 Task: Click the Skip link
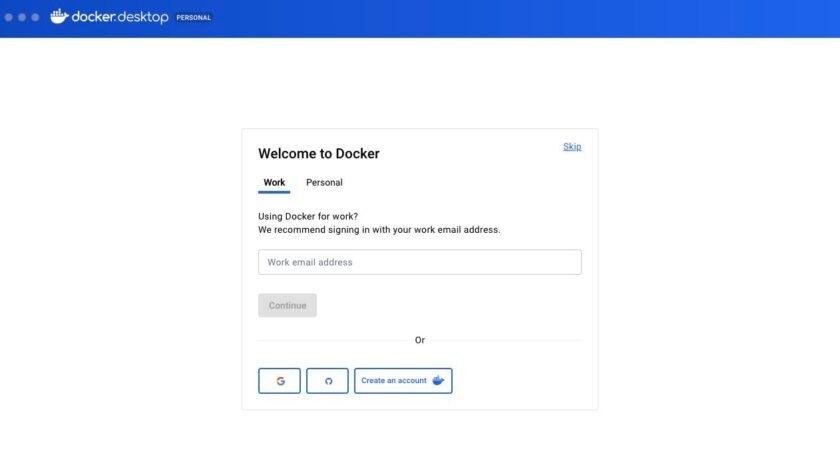click(x=572, y=146)
